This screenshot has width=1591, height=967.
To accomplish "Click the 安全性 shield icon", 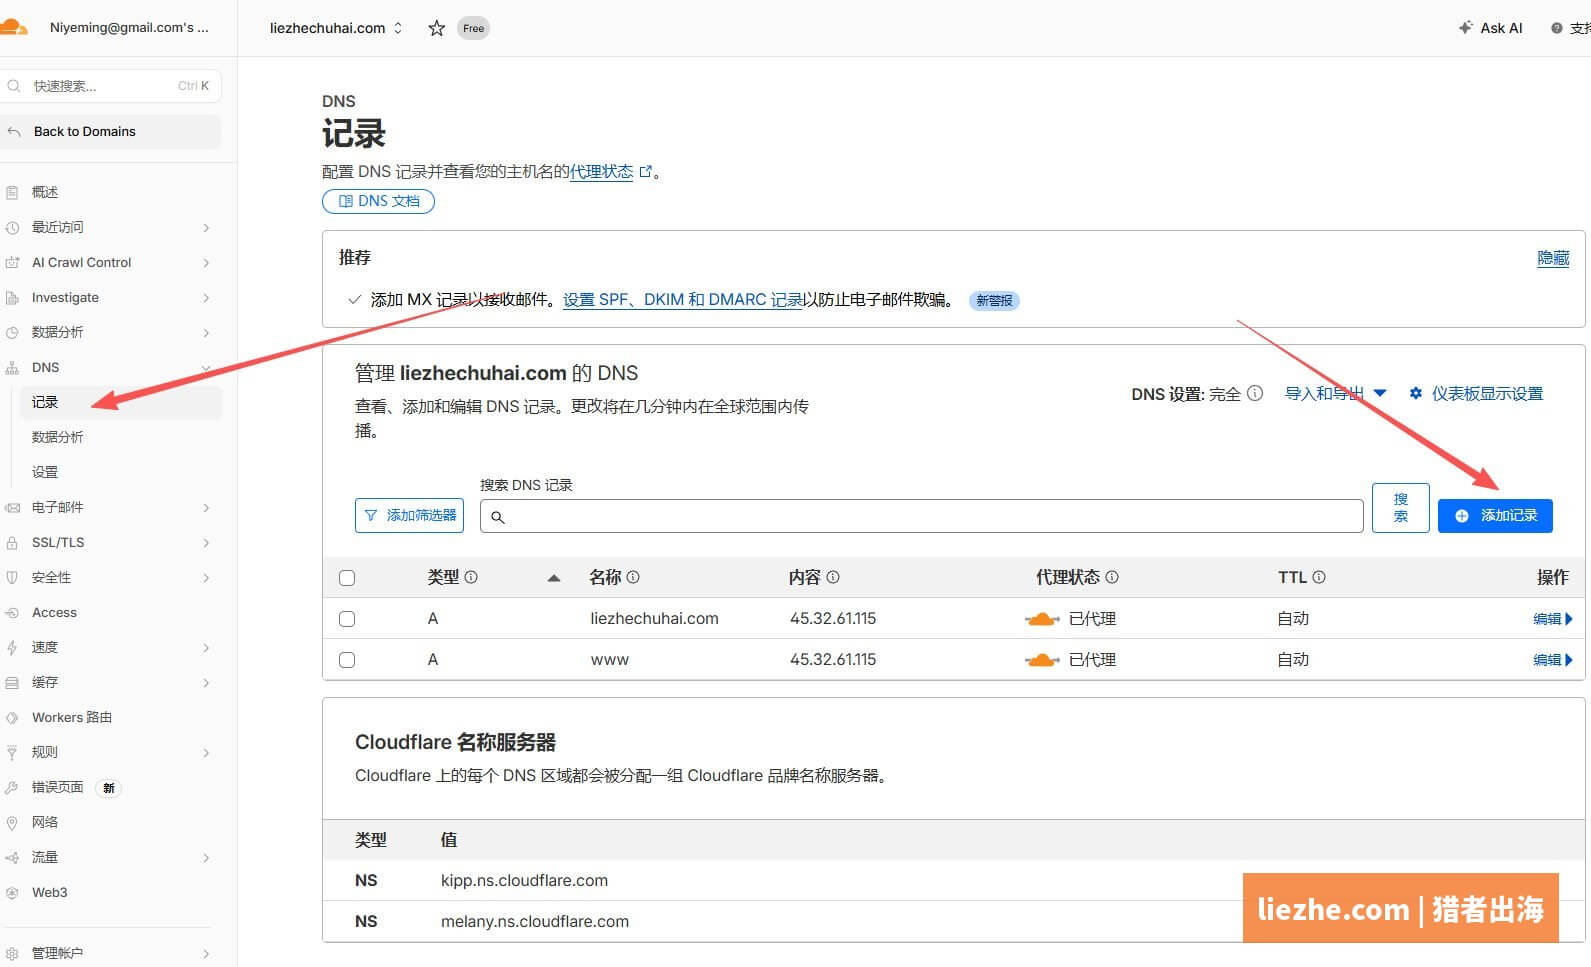I will (x=12, y=577).
